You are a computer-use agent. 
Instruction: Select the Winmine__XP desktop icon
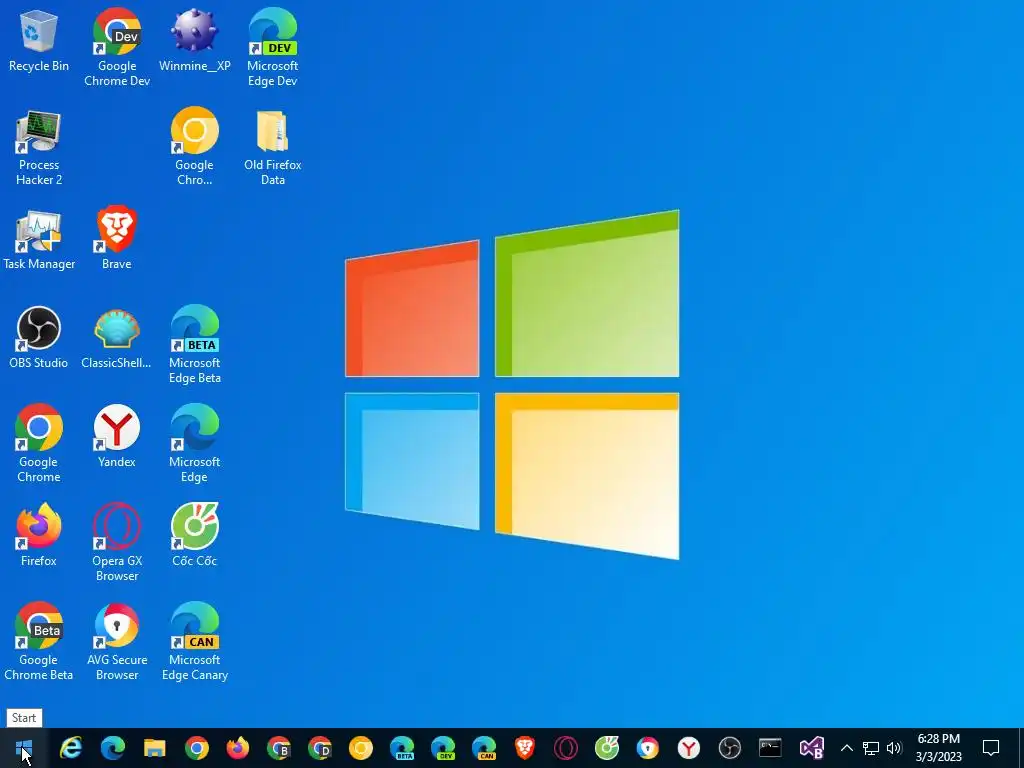(195, 40)
